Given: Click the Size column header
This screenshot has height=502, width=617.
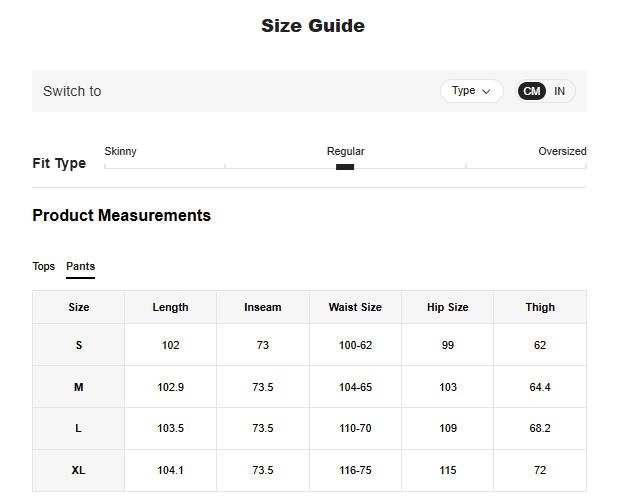Looking at the screenshot, I should [79, 307].
